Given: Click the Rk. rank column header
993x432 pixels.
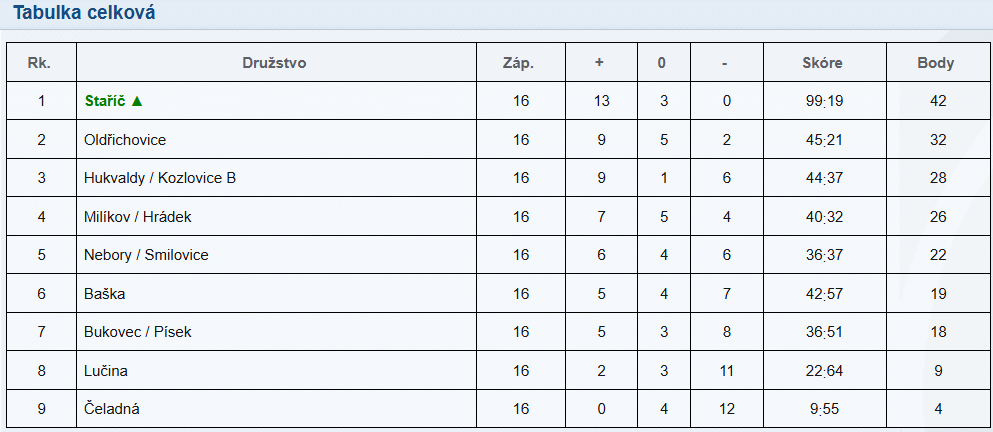Looking at the screenshot, I should coord(40,63).
